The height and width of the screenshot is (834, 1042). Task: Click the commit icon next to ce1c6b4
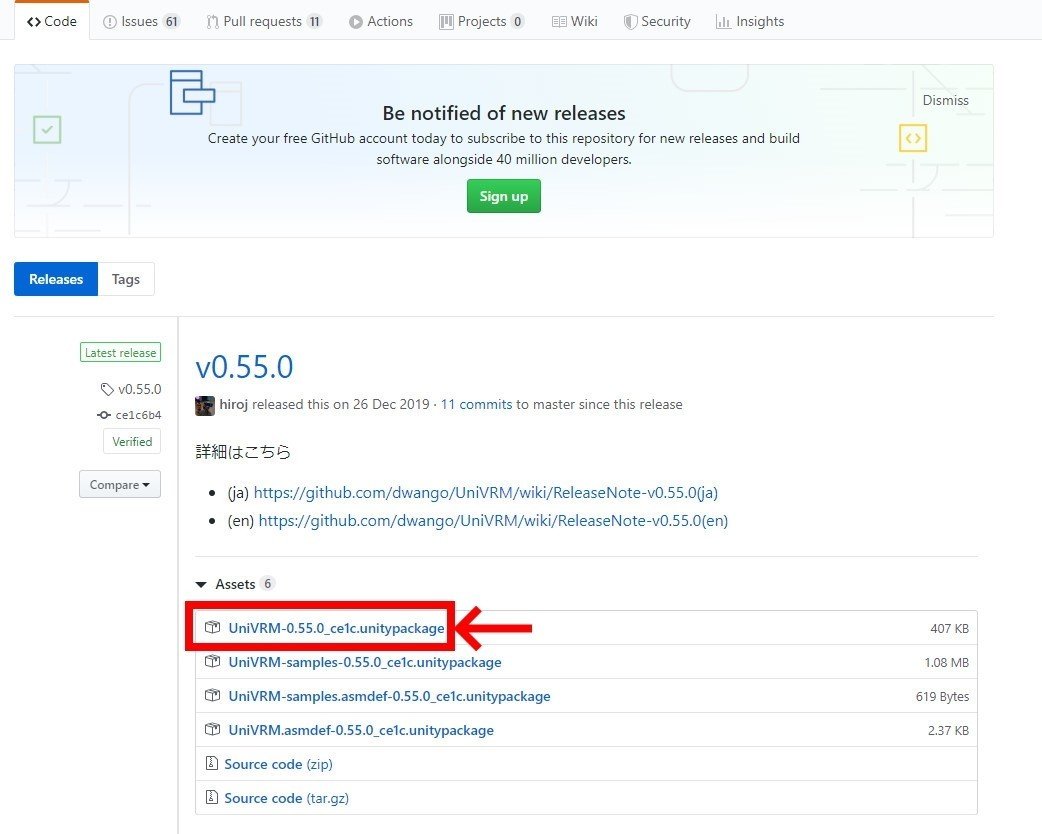104,415
